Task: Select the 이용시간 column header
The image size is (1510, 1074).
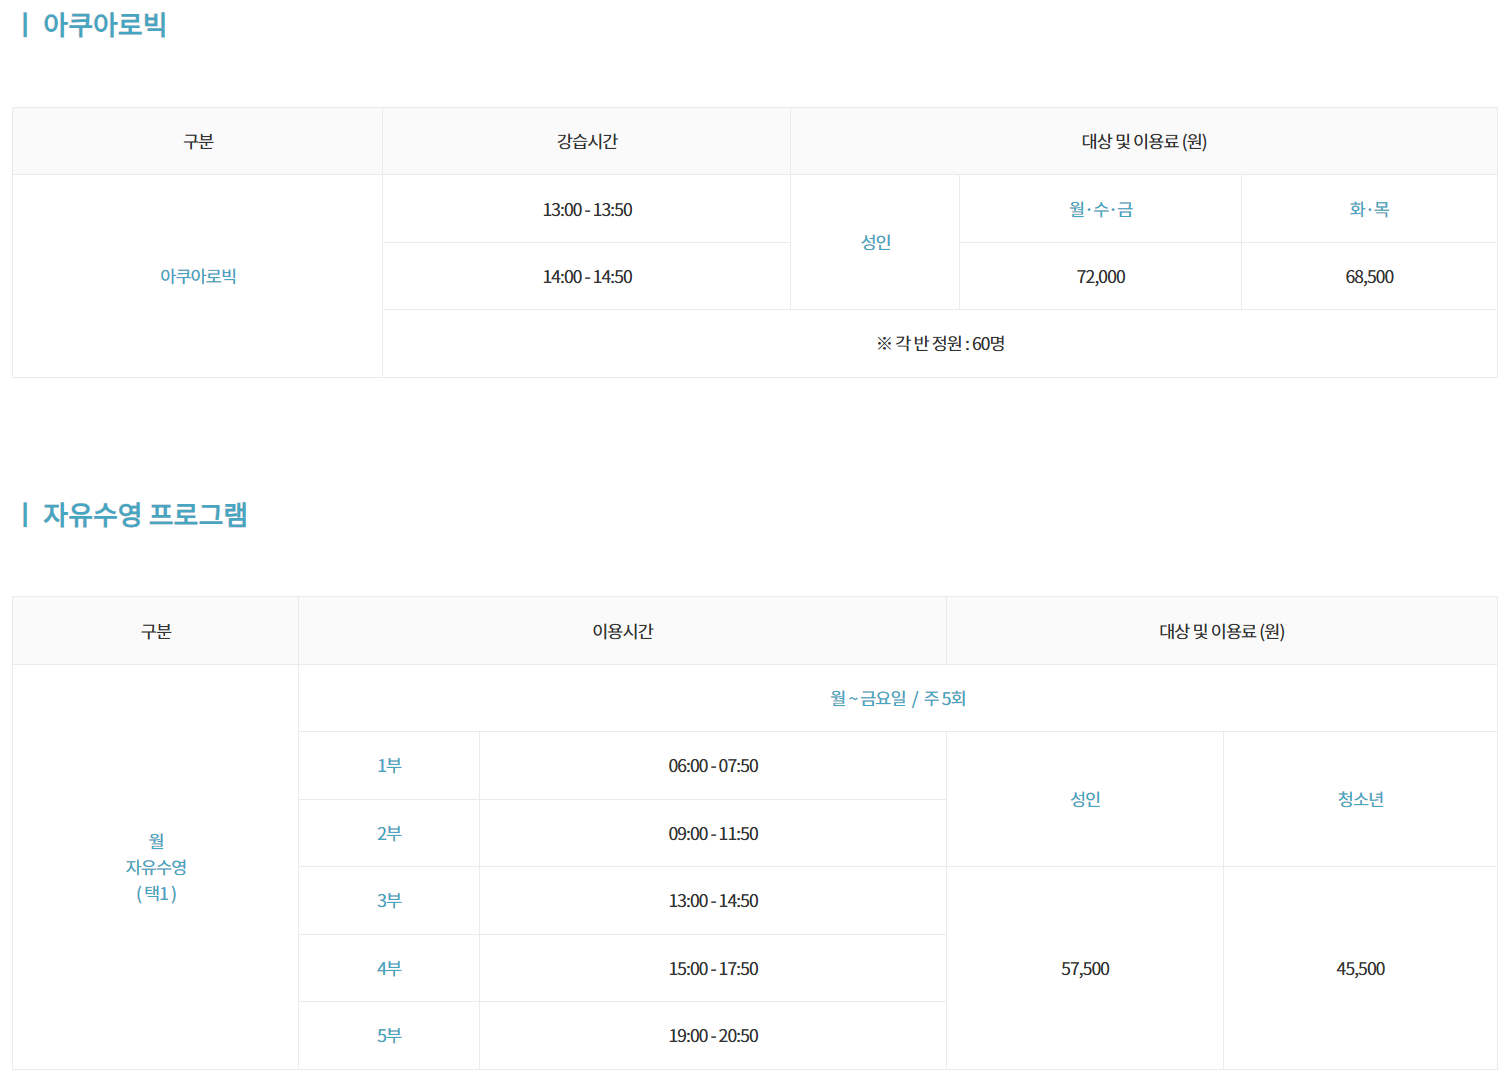Action: coord(622,632)
